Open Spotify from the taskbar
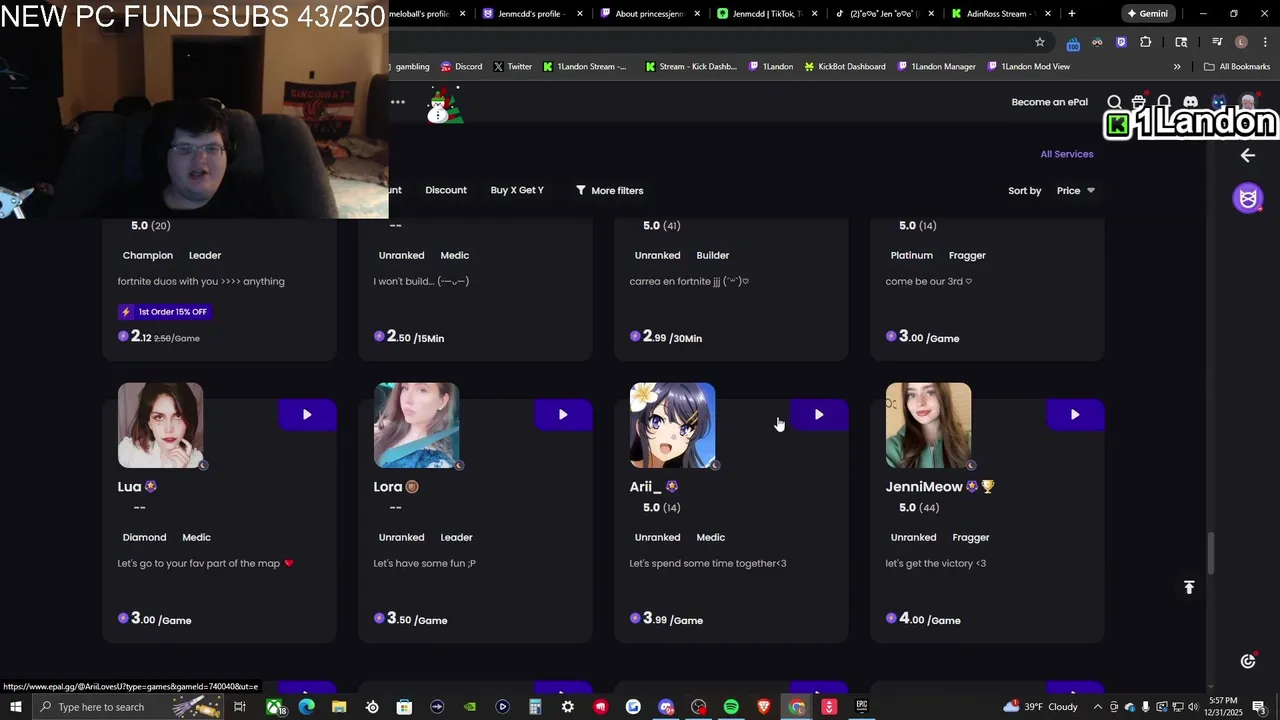Screen dimensions: 1280x720 pyautogui.click(x=731, y=707)
